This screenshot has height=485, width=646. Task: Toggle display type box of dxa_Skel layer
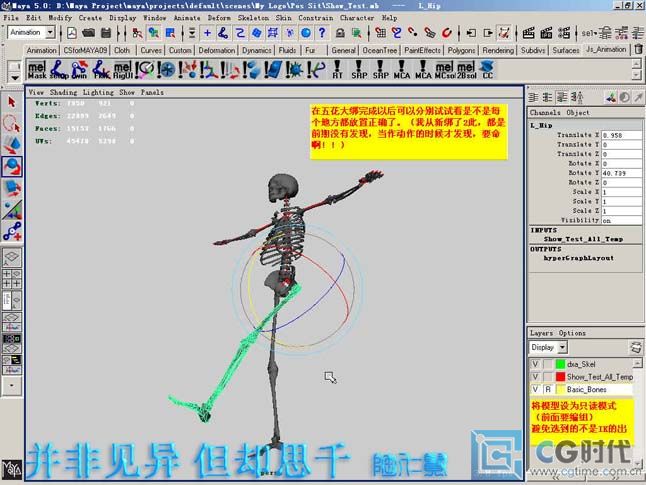coord(548,364)
